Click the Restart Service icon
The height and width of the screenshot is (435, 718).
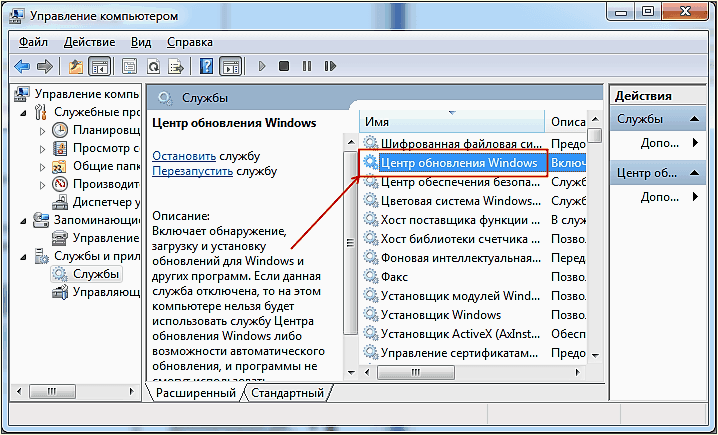(x=330, y=66)
